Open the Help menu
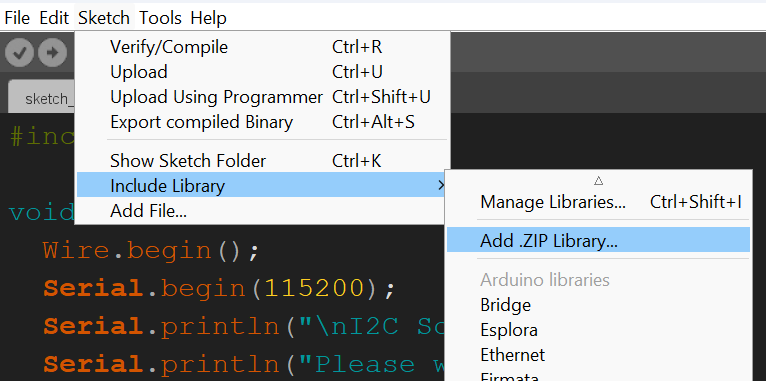This screenshot has width=766, height=381. coord(208,18)
